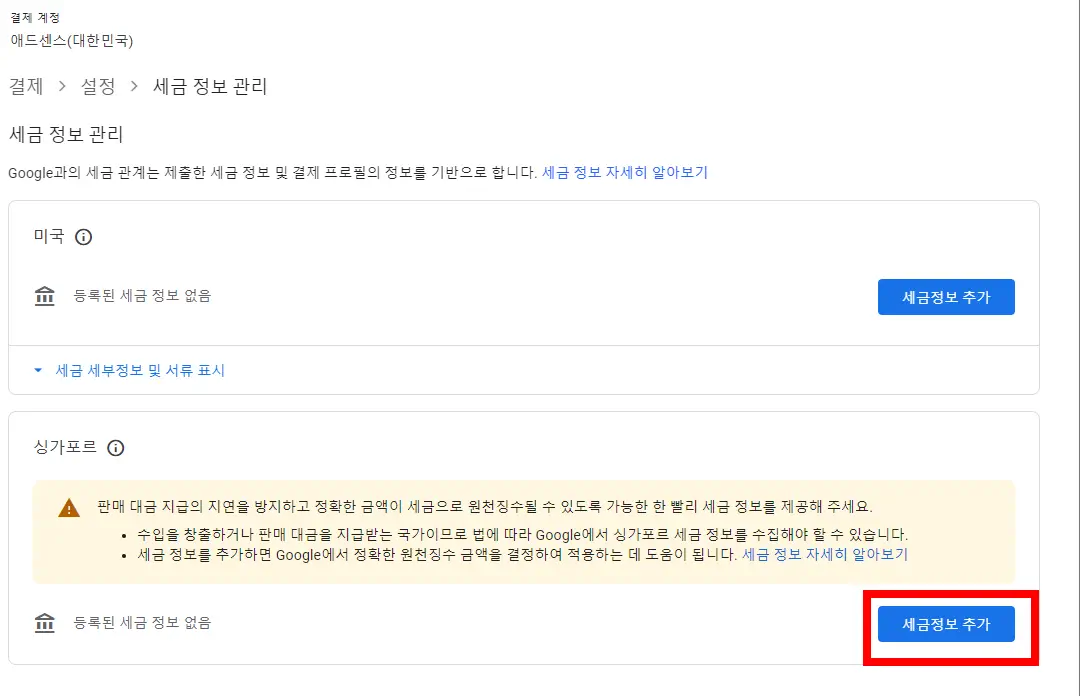The height and width of the screenshot is (696, 1080).
Task: Click the warning triangle icon in the notice
Action: (x=68, y=508)
